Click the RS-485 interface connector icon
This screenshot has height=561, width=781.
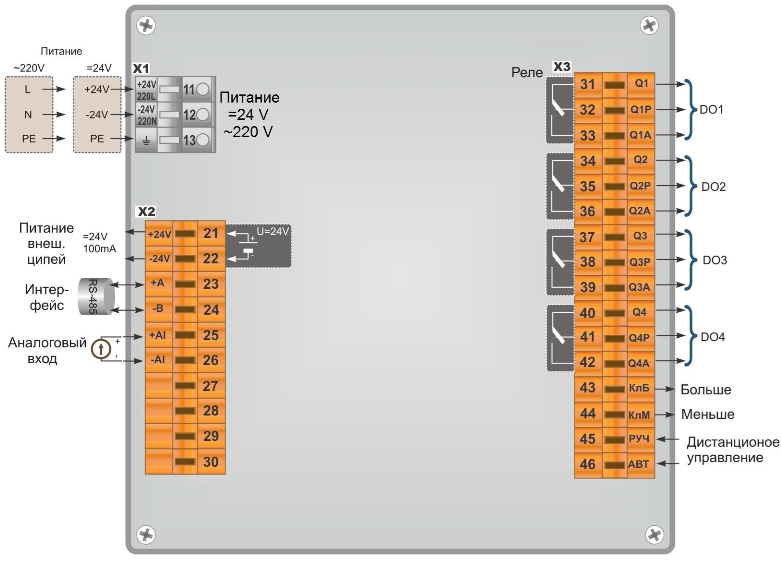[96, 296]
